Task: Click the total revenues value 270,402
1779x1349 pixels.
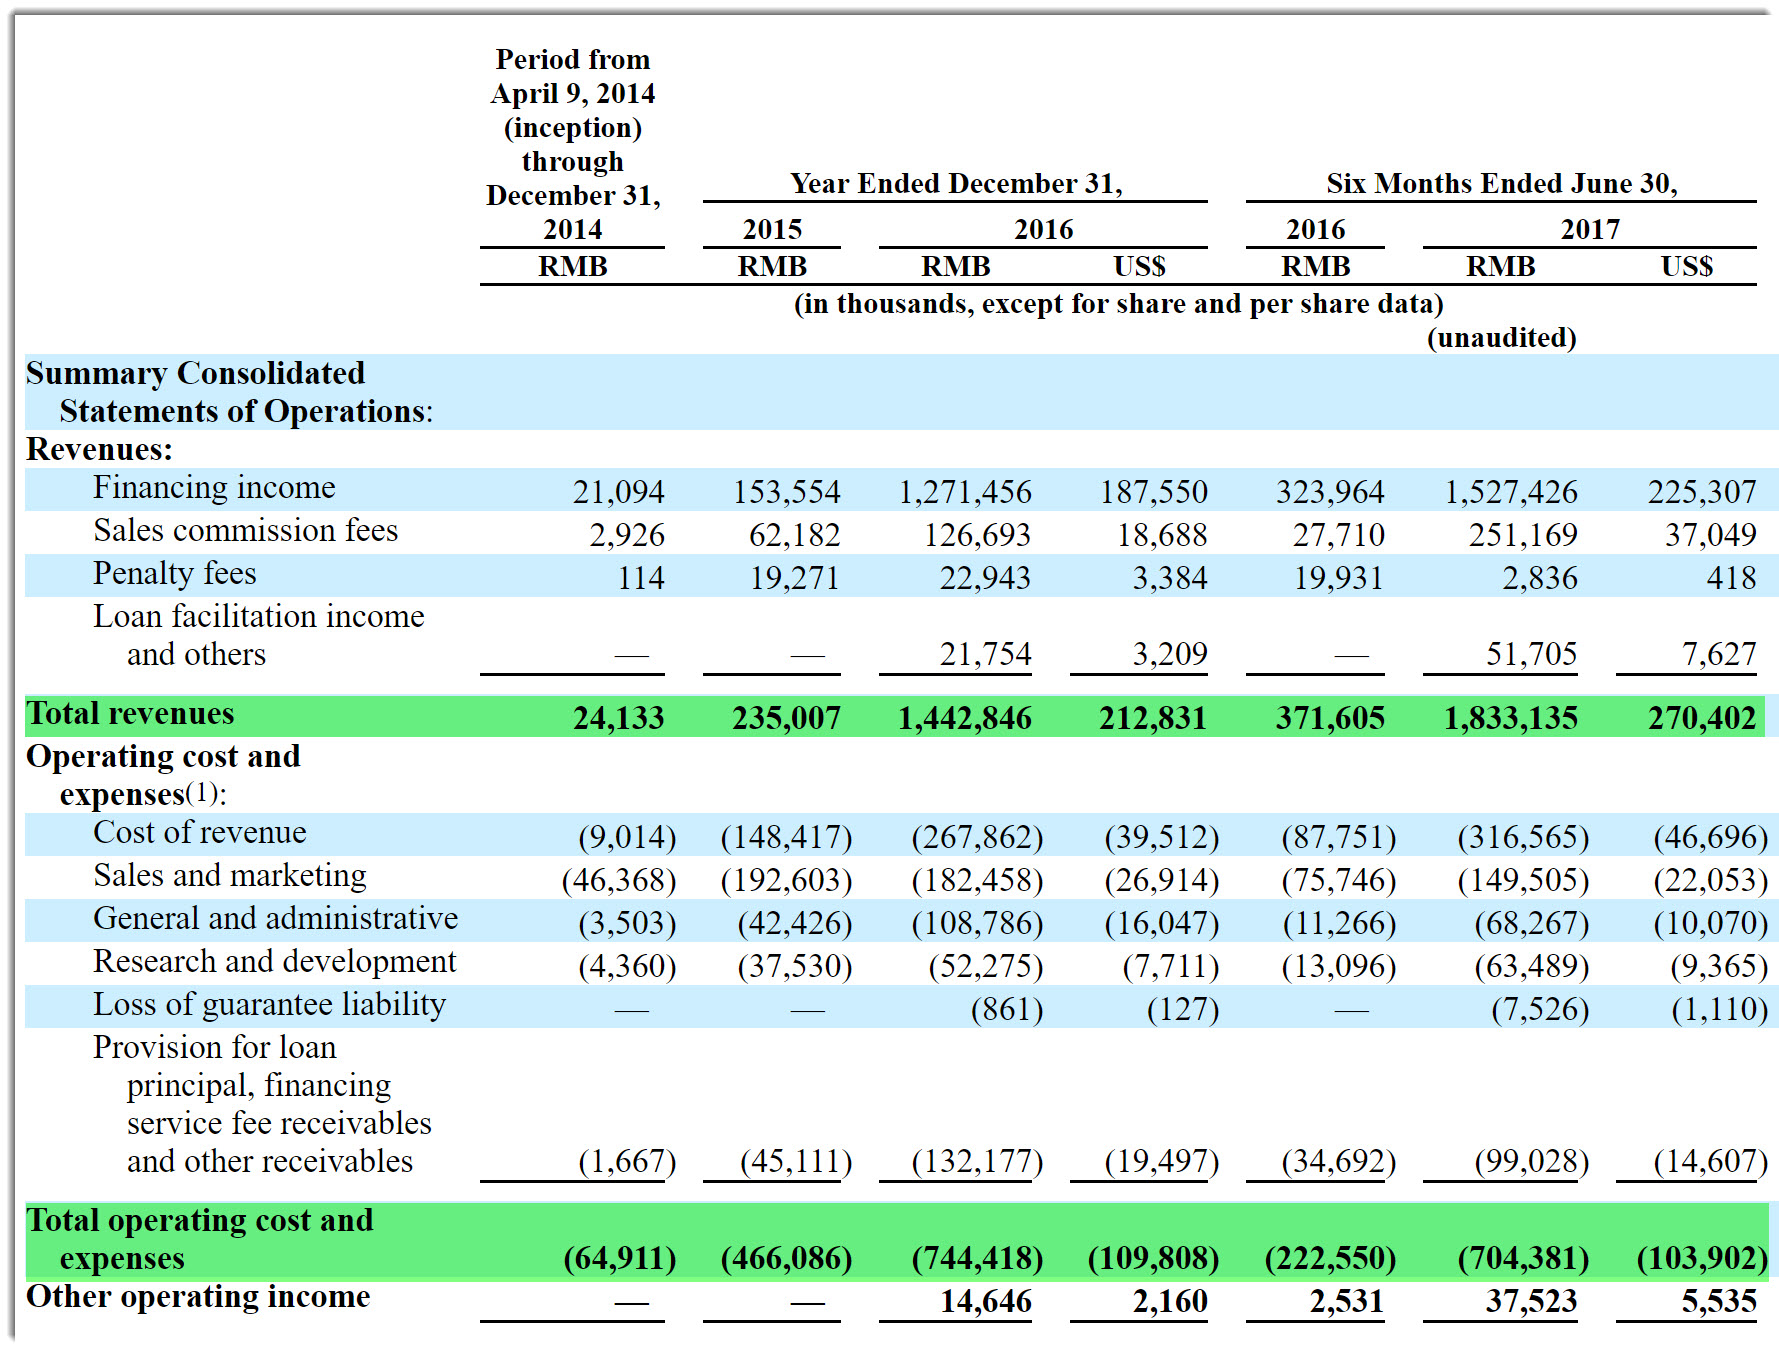Action: click(1702, 718)
